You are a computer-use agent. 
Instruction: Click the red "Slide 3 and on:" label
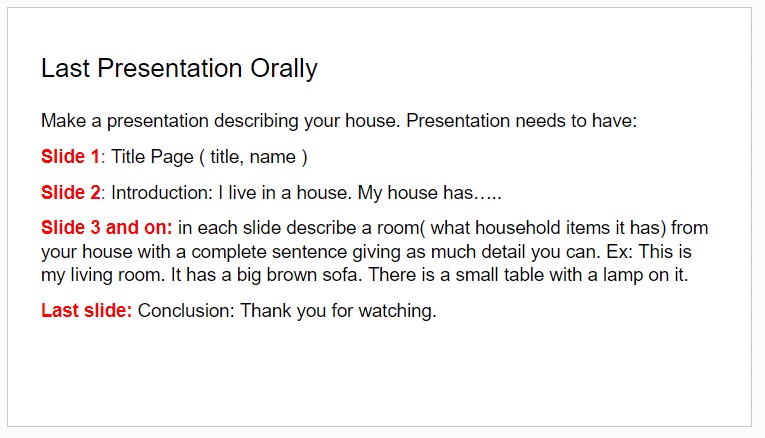(x=107, y=228)
